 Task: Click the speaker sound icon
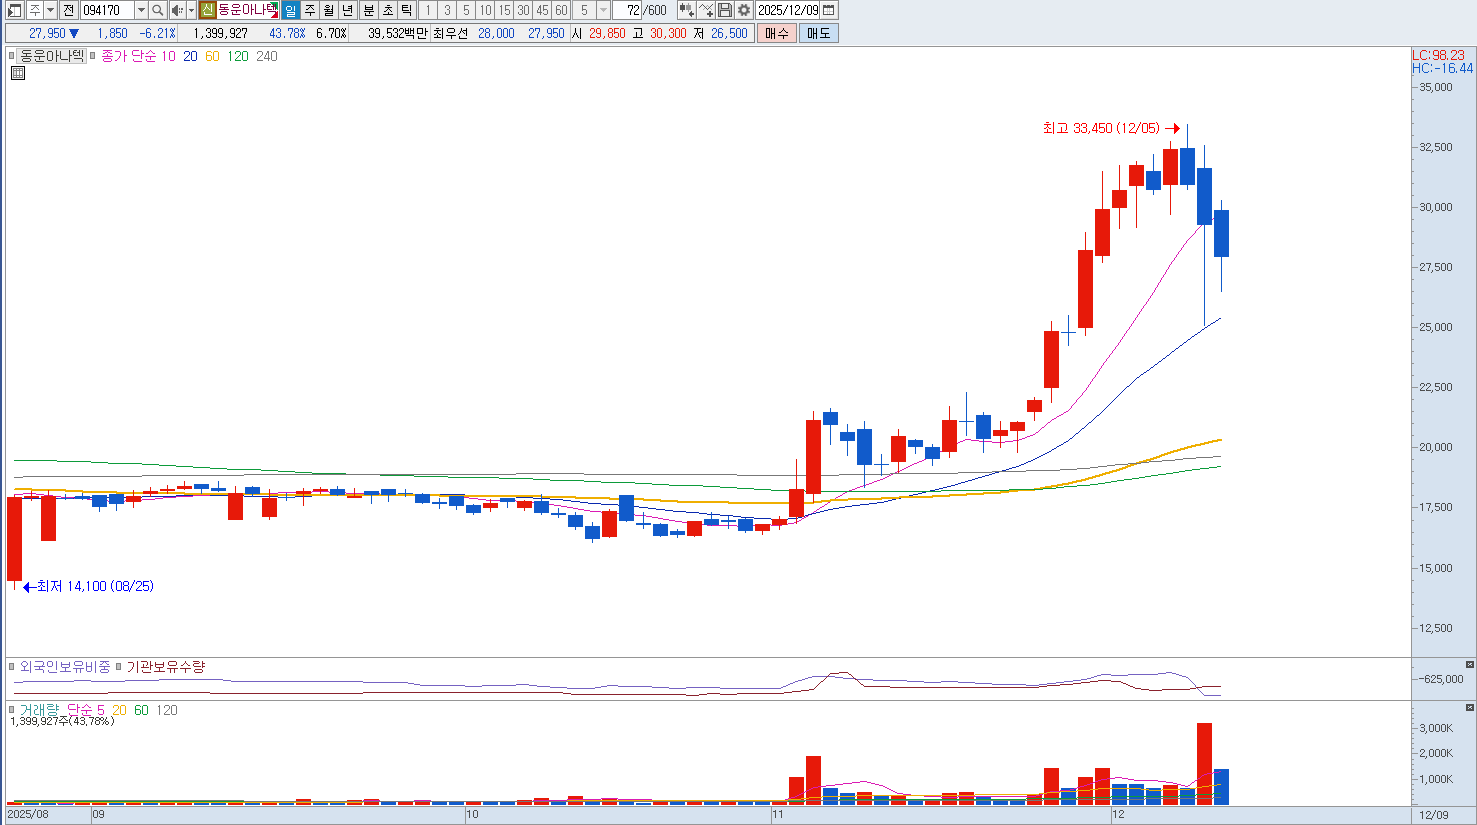click(x=176, y=10)
